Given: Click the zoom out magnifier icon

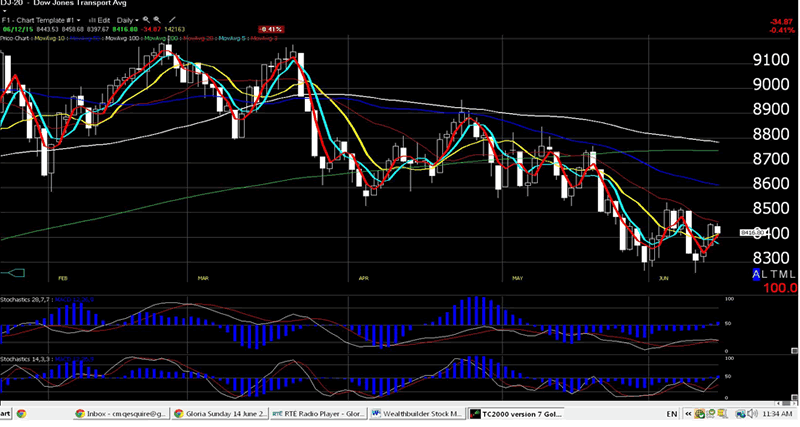Looking at the screenshot, I should [x=158, y=19].
